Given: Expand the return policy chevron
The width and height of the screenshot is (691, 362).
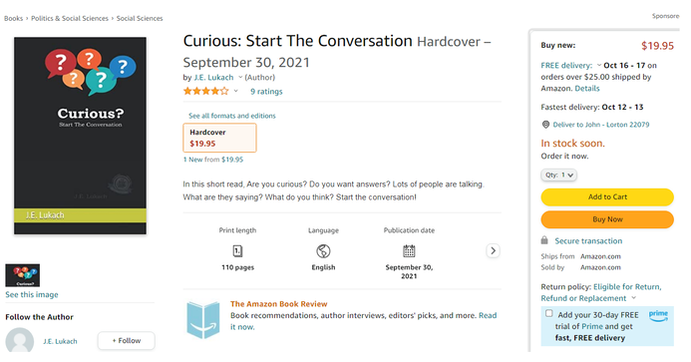Looking at the screenshot, I should coord(634,298).
